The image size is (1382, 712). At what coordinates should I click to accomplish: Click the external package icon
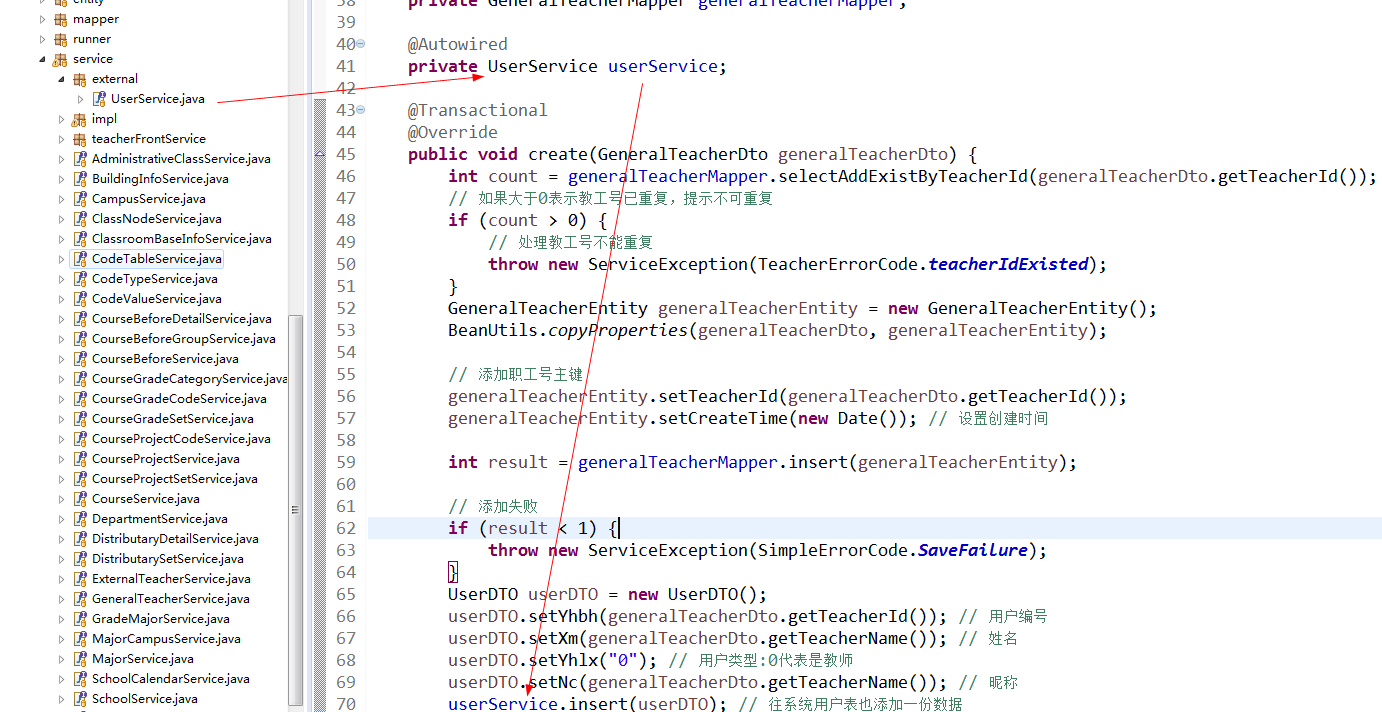point(80,79)
